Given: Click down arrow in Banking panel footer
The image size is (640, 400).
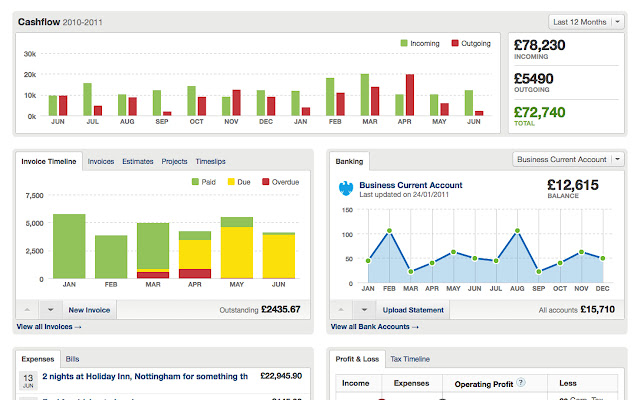Looking at the screenshot, I should coord(363,310).
